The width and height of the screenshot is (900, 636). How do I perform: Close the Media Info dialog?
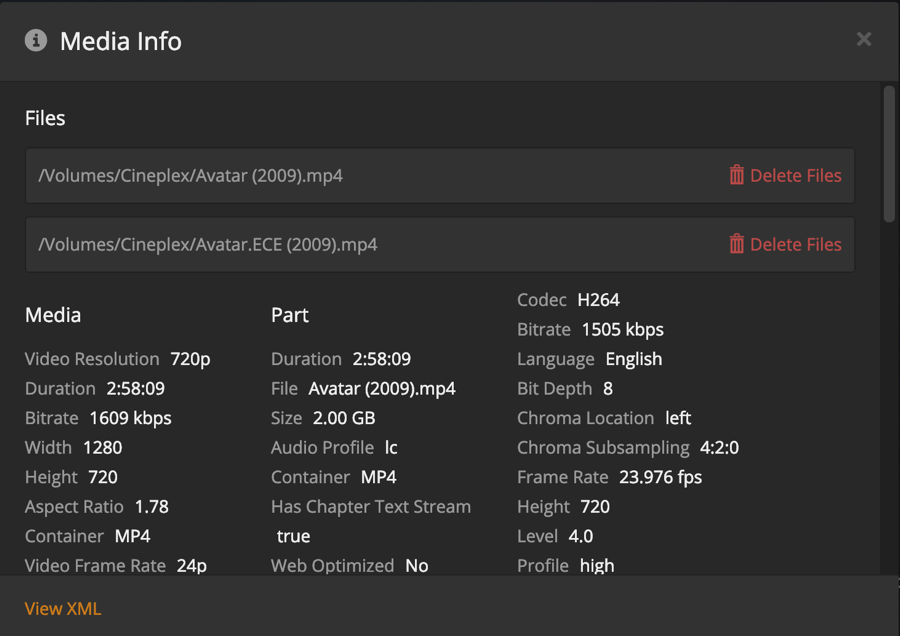pyautogui.click(x=864, y=39)
